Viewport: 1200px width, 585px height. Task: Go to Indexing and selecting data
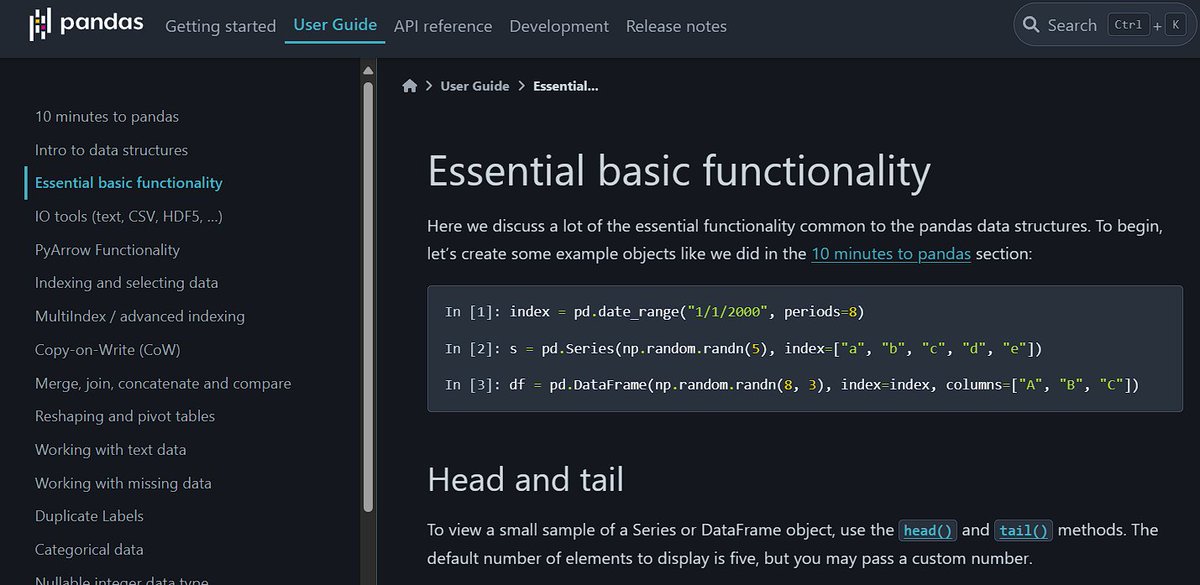[x=126, y=283]
